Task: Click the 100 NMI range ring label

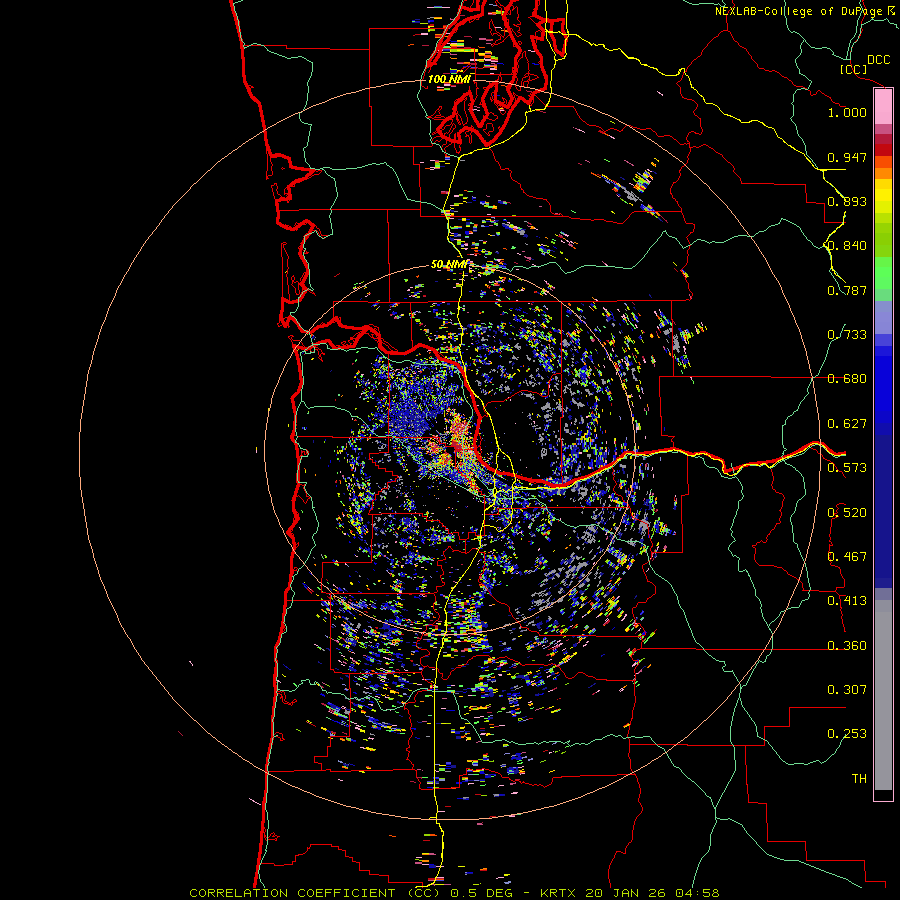Action: tap(449, 79)
